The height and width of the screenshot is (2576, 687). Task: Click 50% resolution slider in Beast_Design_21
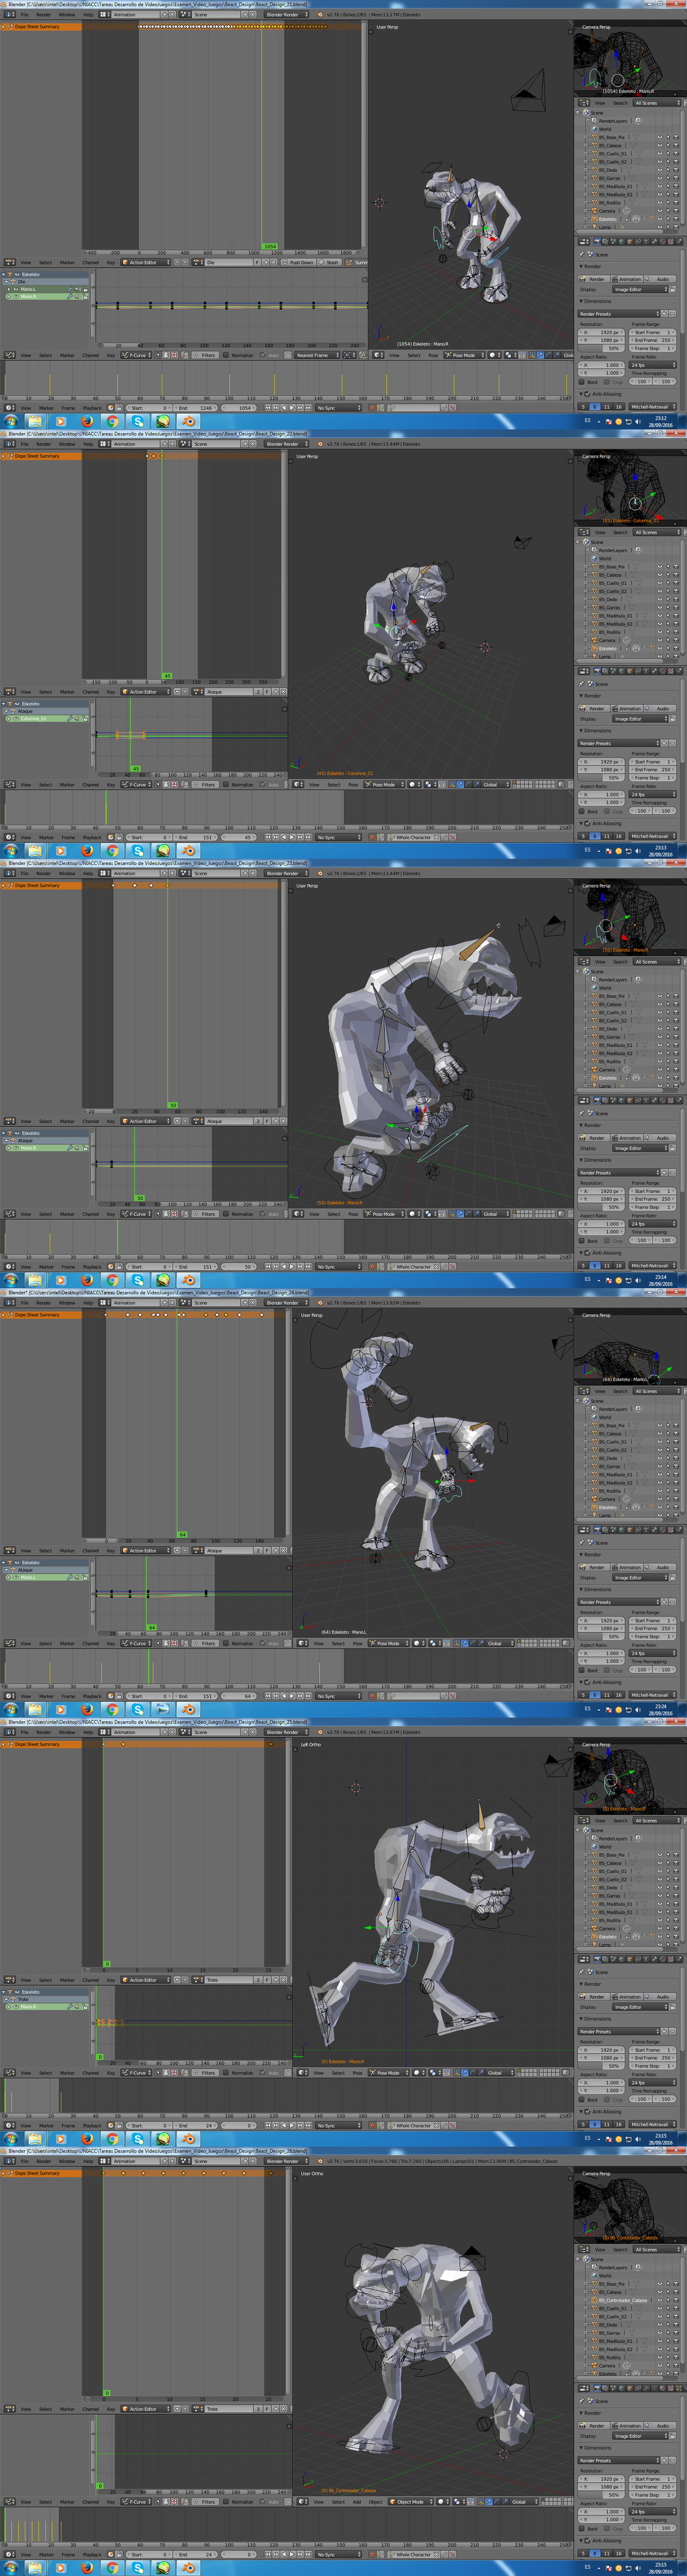click(602, 349)
